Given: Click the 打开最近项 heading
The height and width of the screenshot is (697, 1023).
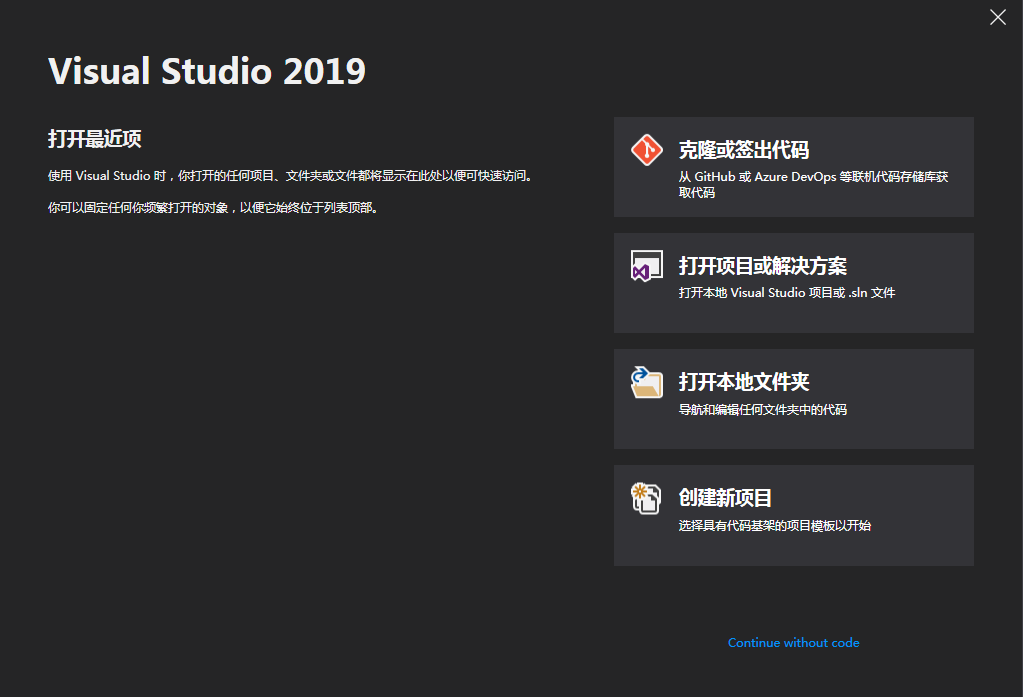Looking at the screenshot, I should (95, 139).
